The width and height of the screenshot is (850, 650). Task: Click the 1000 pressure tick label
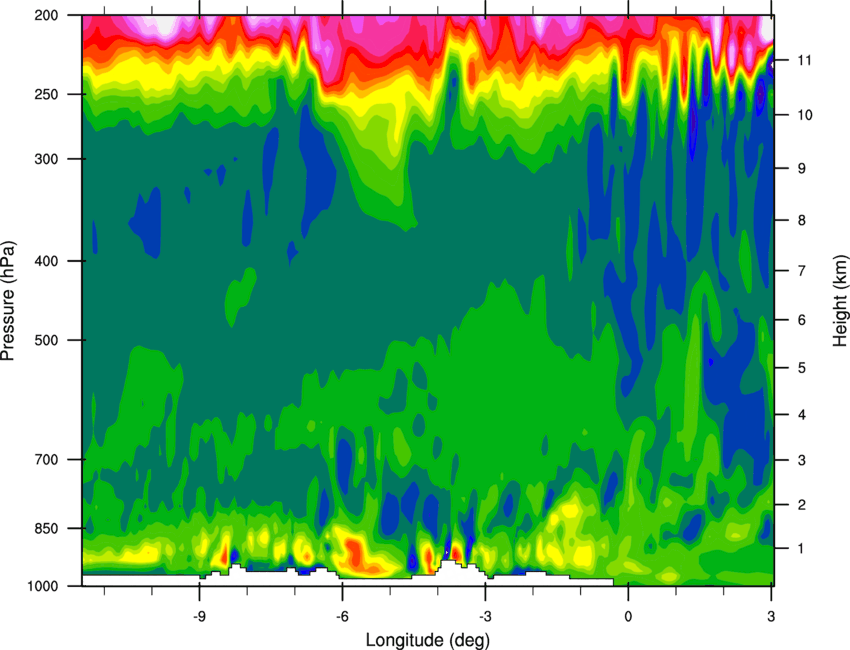[43, 586]
